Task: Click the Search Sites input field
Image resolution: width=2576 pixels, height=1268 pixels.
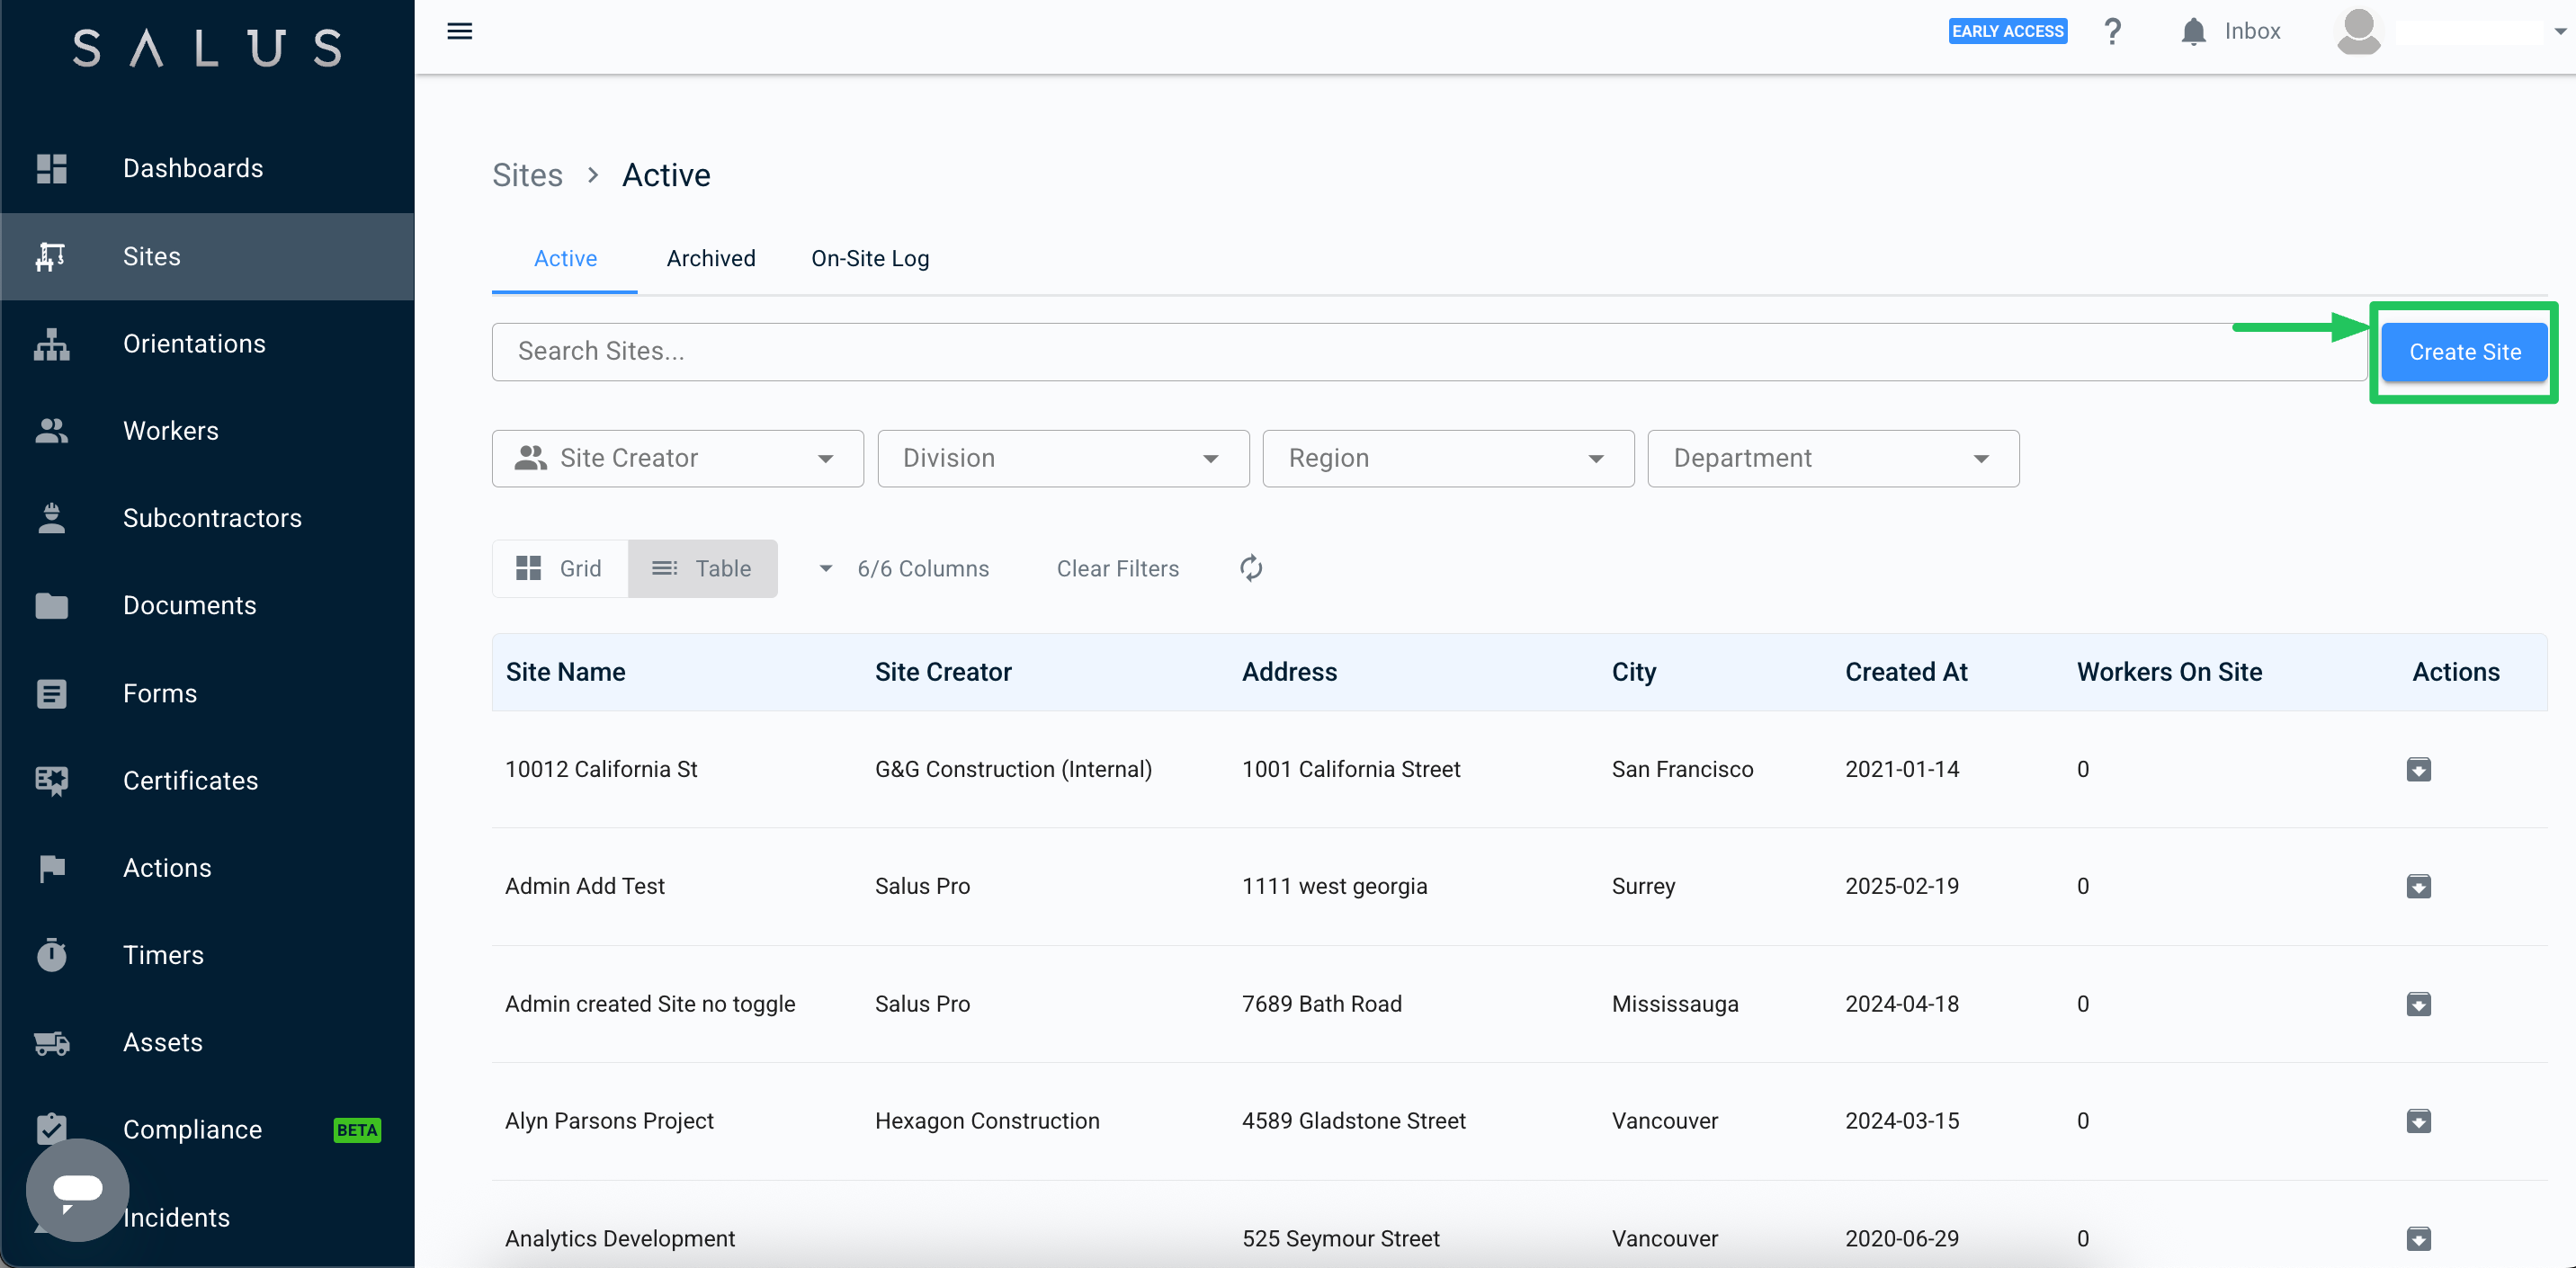Action: [x=1429, y=351]
